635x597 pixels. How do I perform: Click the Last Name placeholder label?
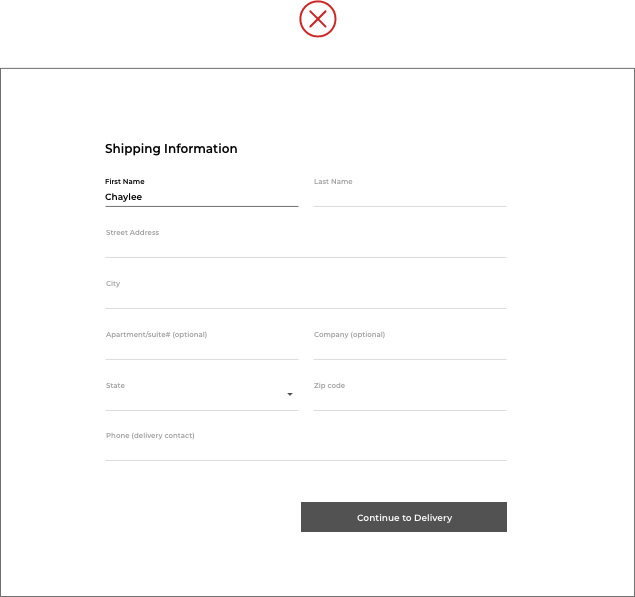click(x=333, y=181)
